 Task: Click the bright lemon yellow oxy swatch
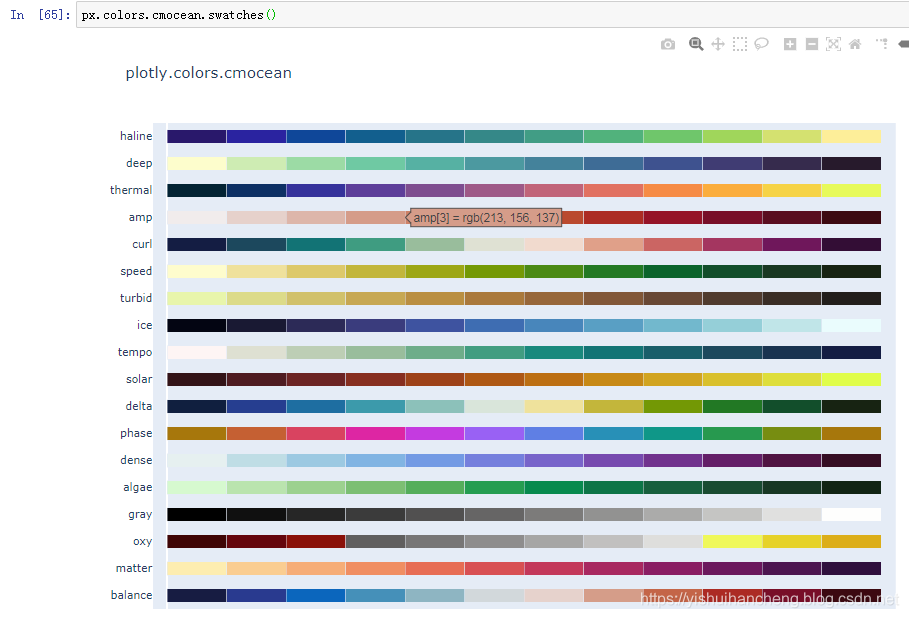pyautogui.click(x=732, y=541)
